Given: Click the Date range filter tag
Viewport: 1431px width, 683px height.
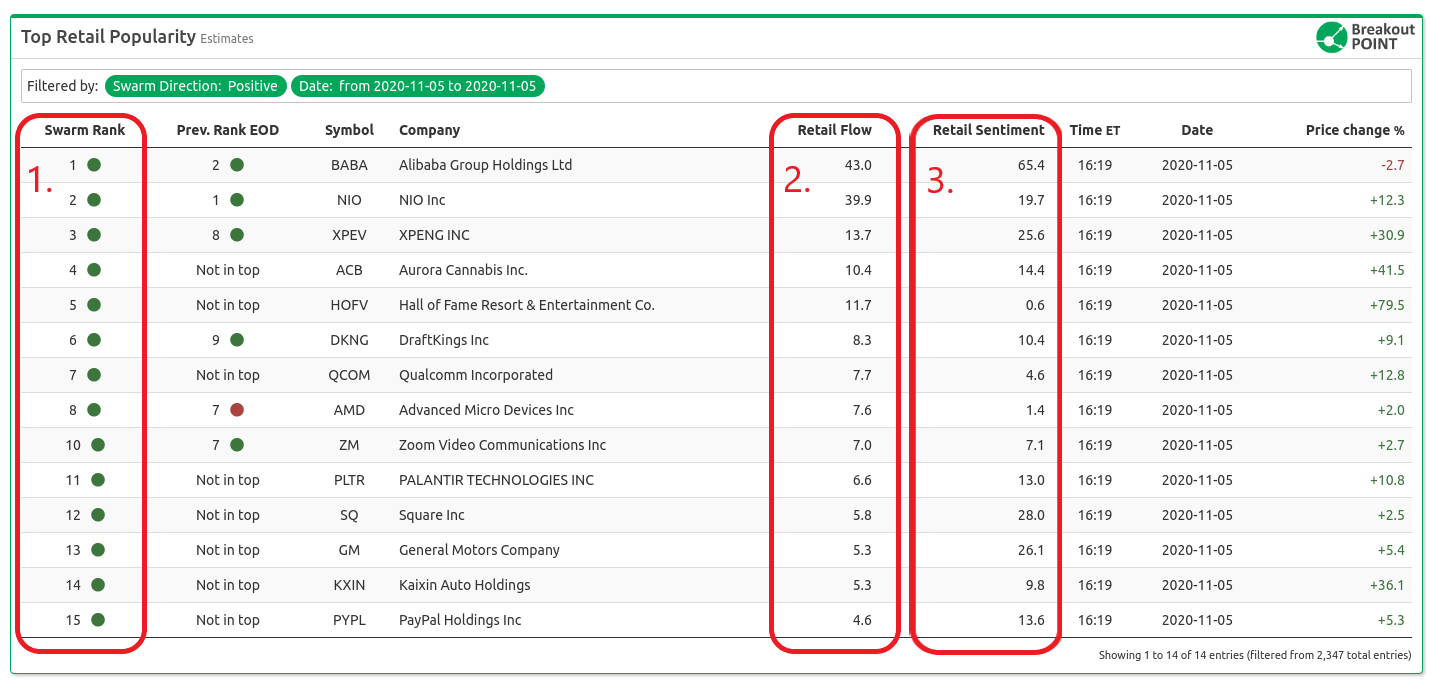Looking at the screenshot, I should pos(418,86).
